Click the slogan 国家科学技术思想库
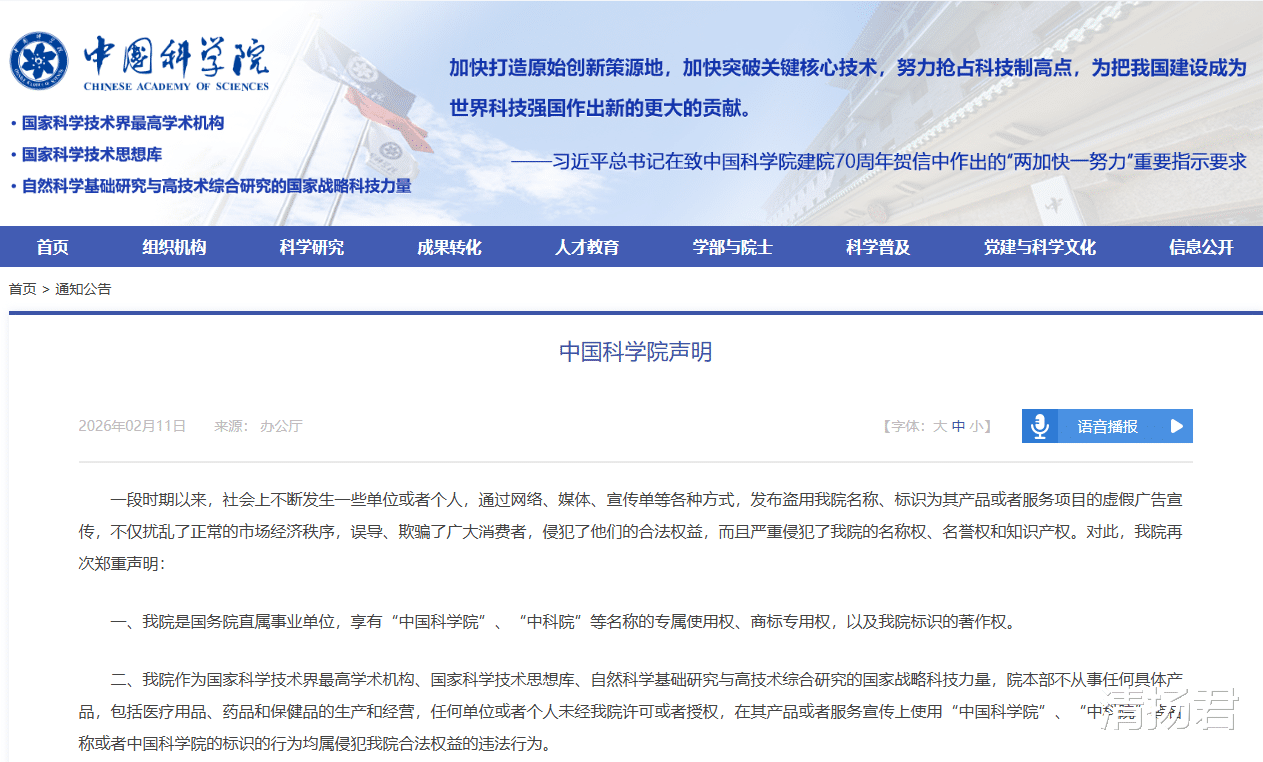The height and width of the screenshot is (762, 1263). [92, 155]
